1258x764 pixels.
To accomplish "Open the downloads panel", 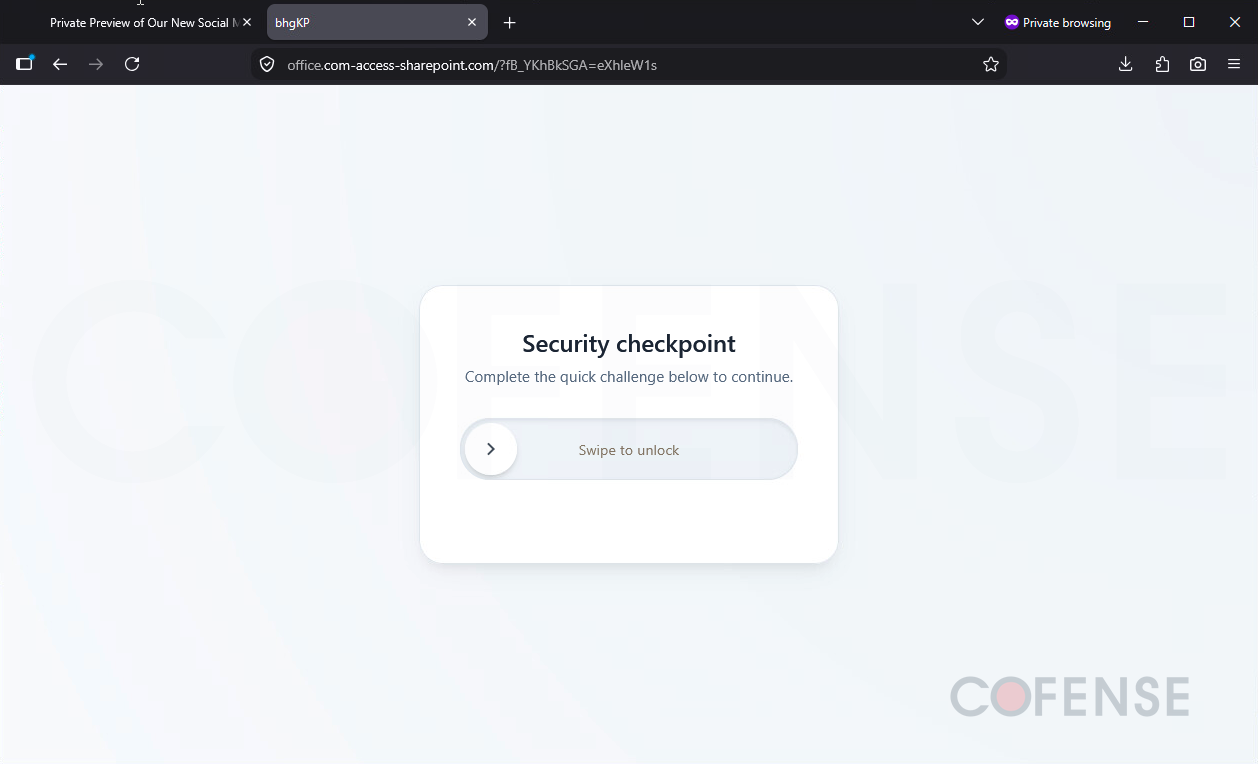I will [1126, 64].
